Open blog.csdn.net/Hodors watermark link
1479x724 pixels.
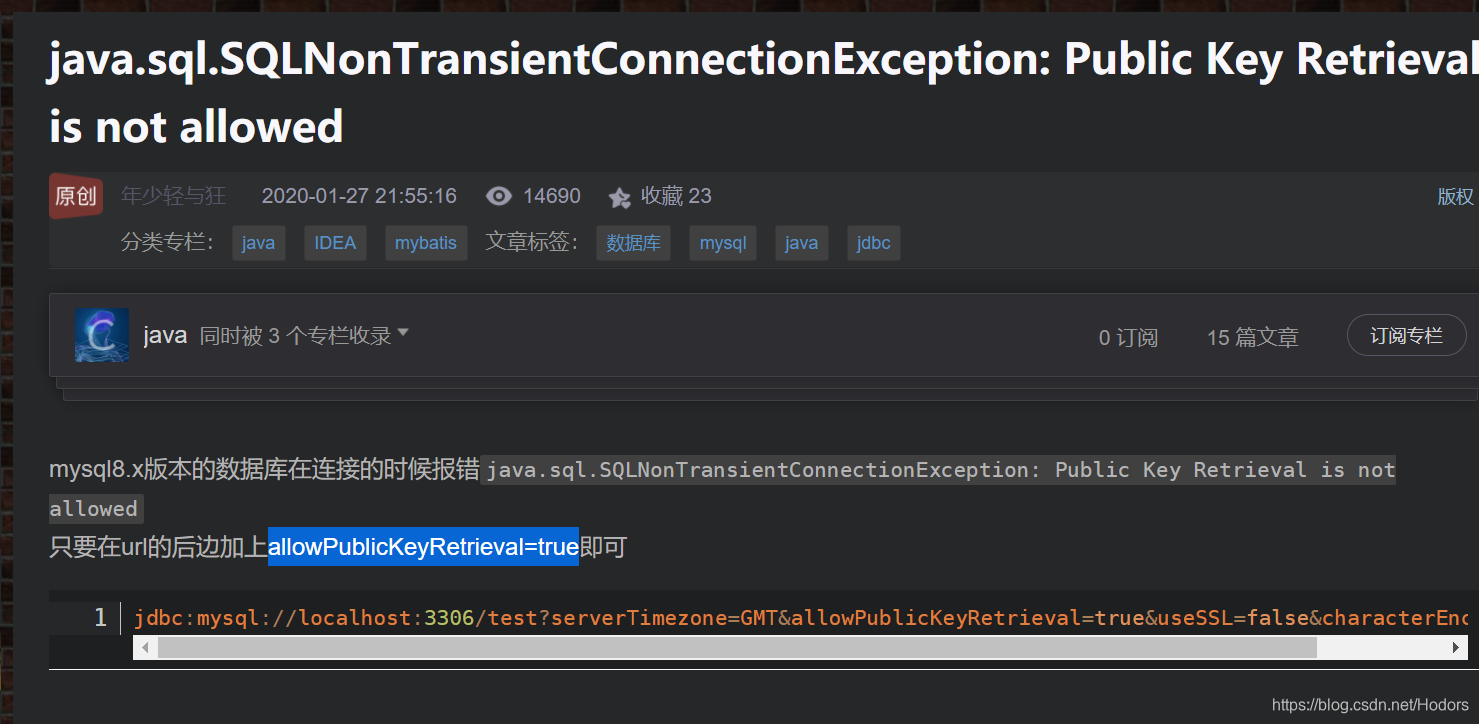pyautogui.click(x=1371, y=703)
